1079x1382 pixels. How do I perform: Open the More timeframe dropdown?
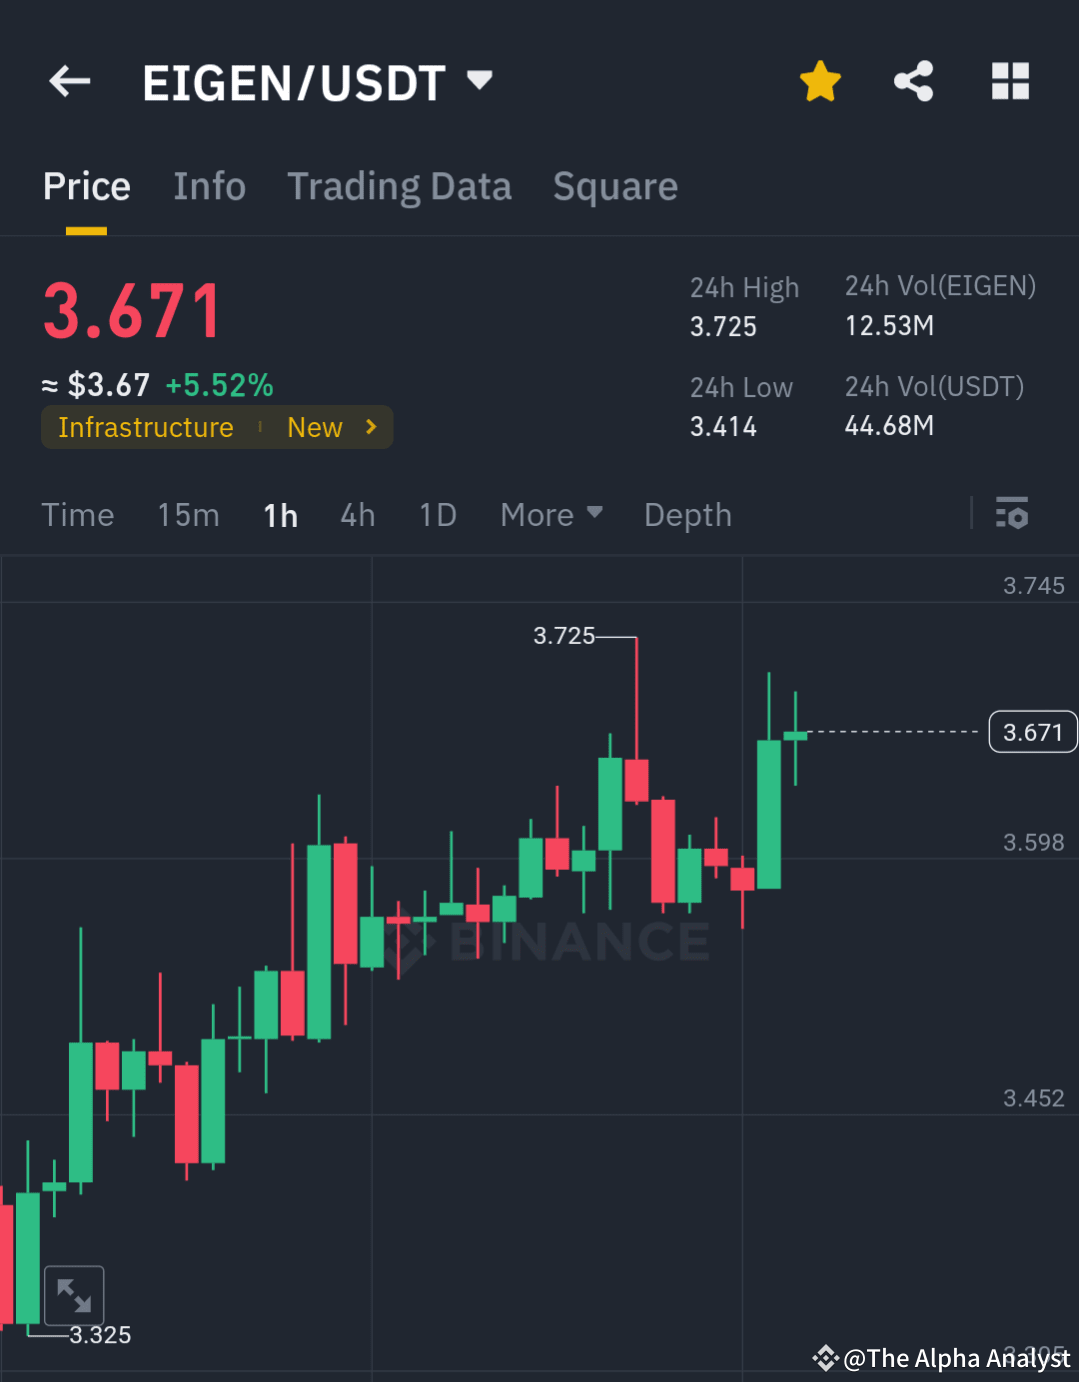tap(551, 514)
